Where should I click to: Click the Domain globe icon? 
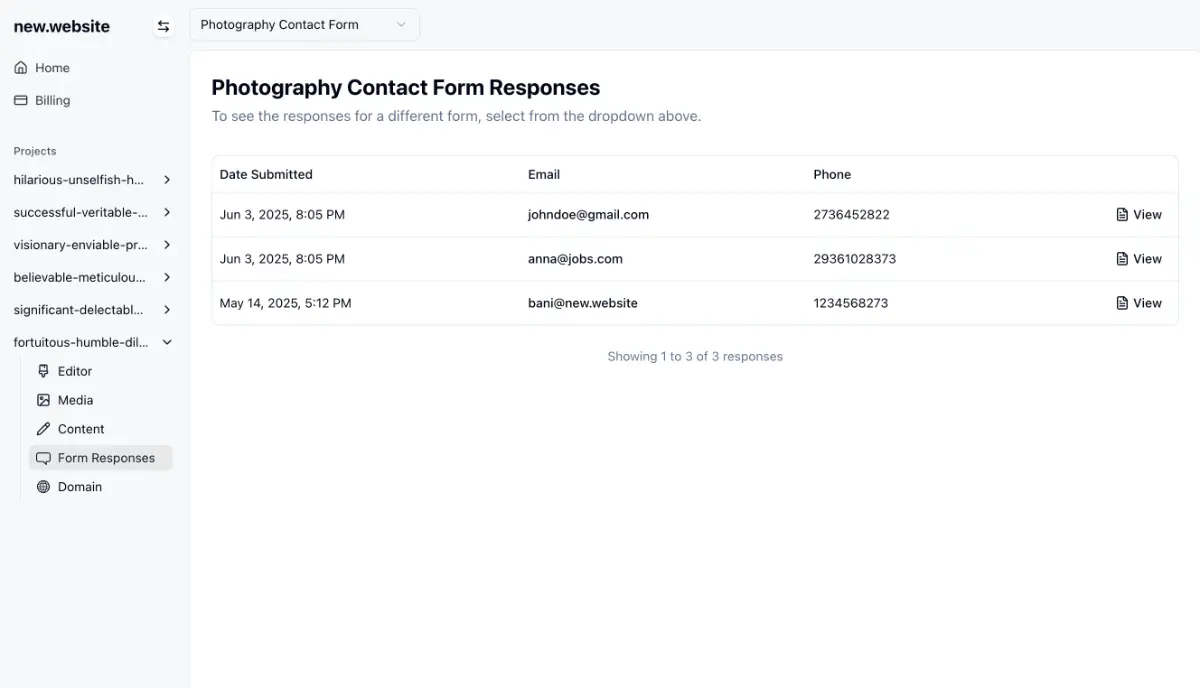43,487
